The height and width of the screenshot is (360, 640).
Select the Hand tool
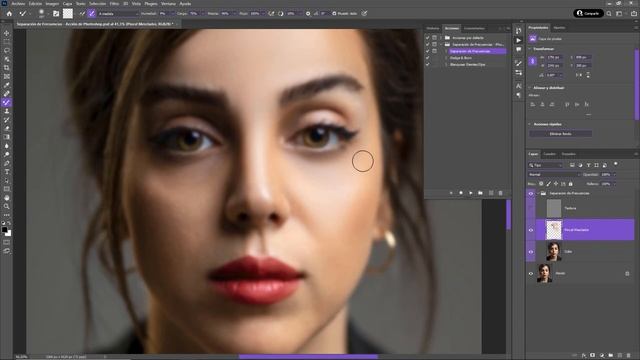pos(7,198)
